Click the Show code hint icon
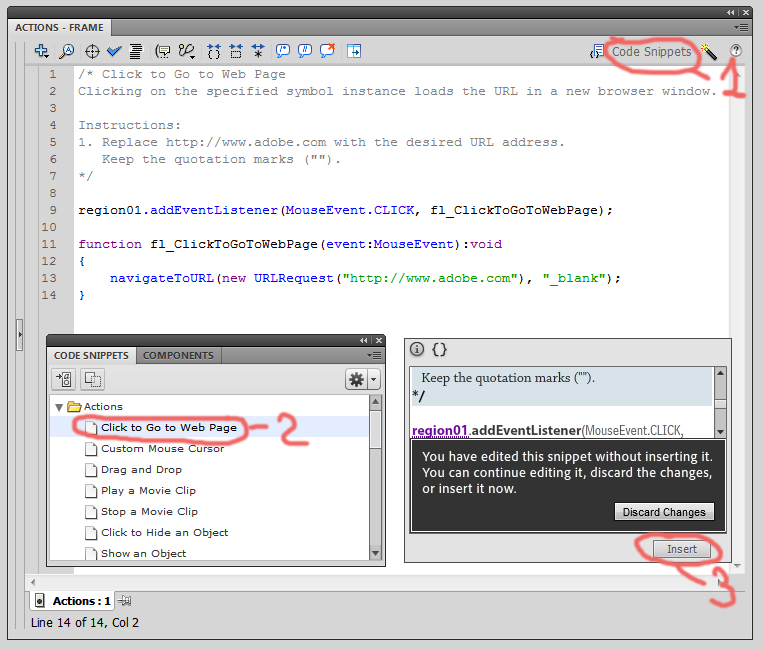764x650 pixels. tap(163, 51)
